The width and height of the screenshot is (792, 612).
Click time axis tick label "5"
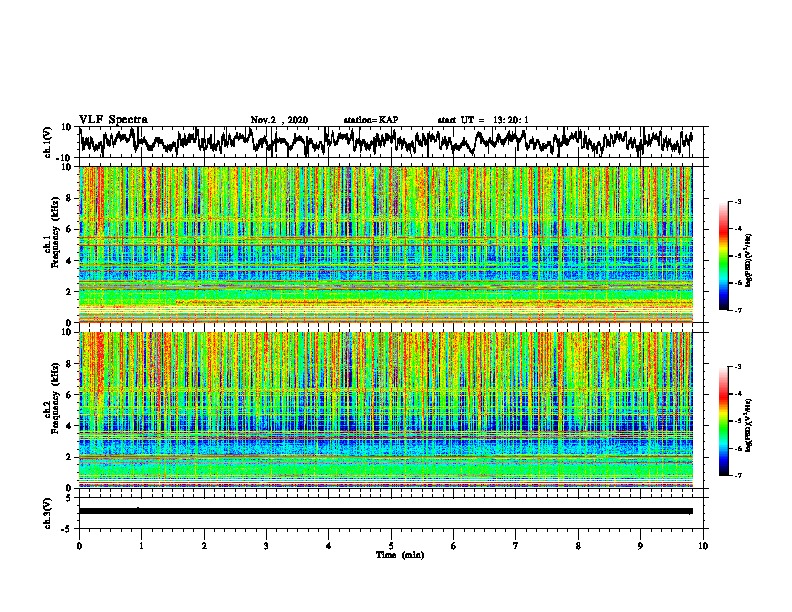tap(391, 546)
